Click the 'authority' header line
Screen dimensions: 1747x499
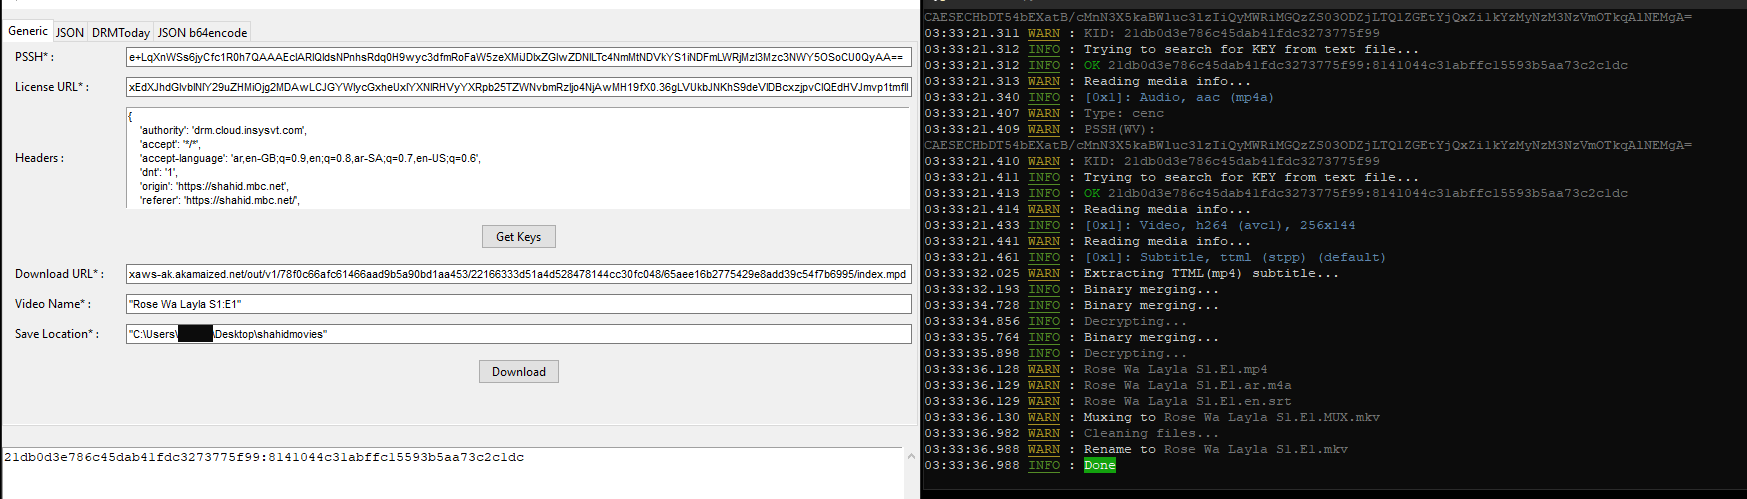pyautogui.click(x=223, y=130)
